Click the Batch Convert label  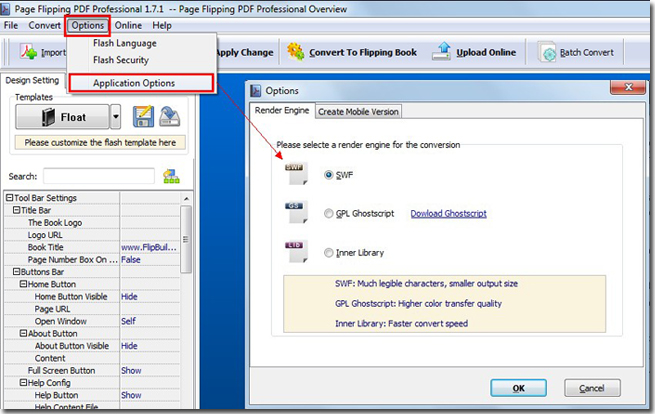(587, 53)
